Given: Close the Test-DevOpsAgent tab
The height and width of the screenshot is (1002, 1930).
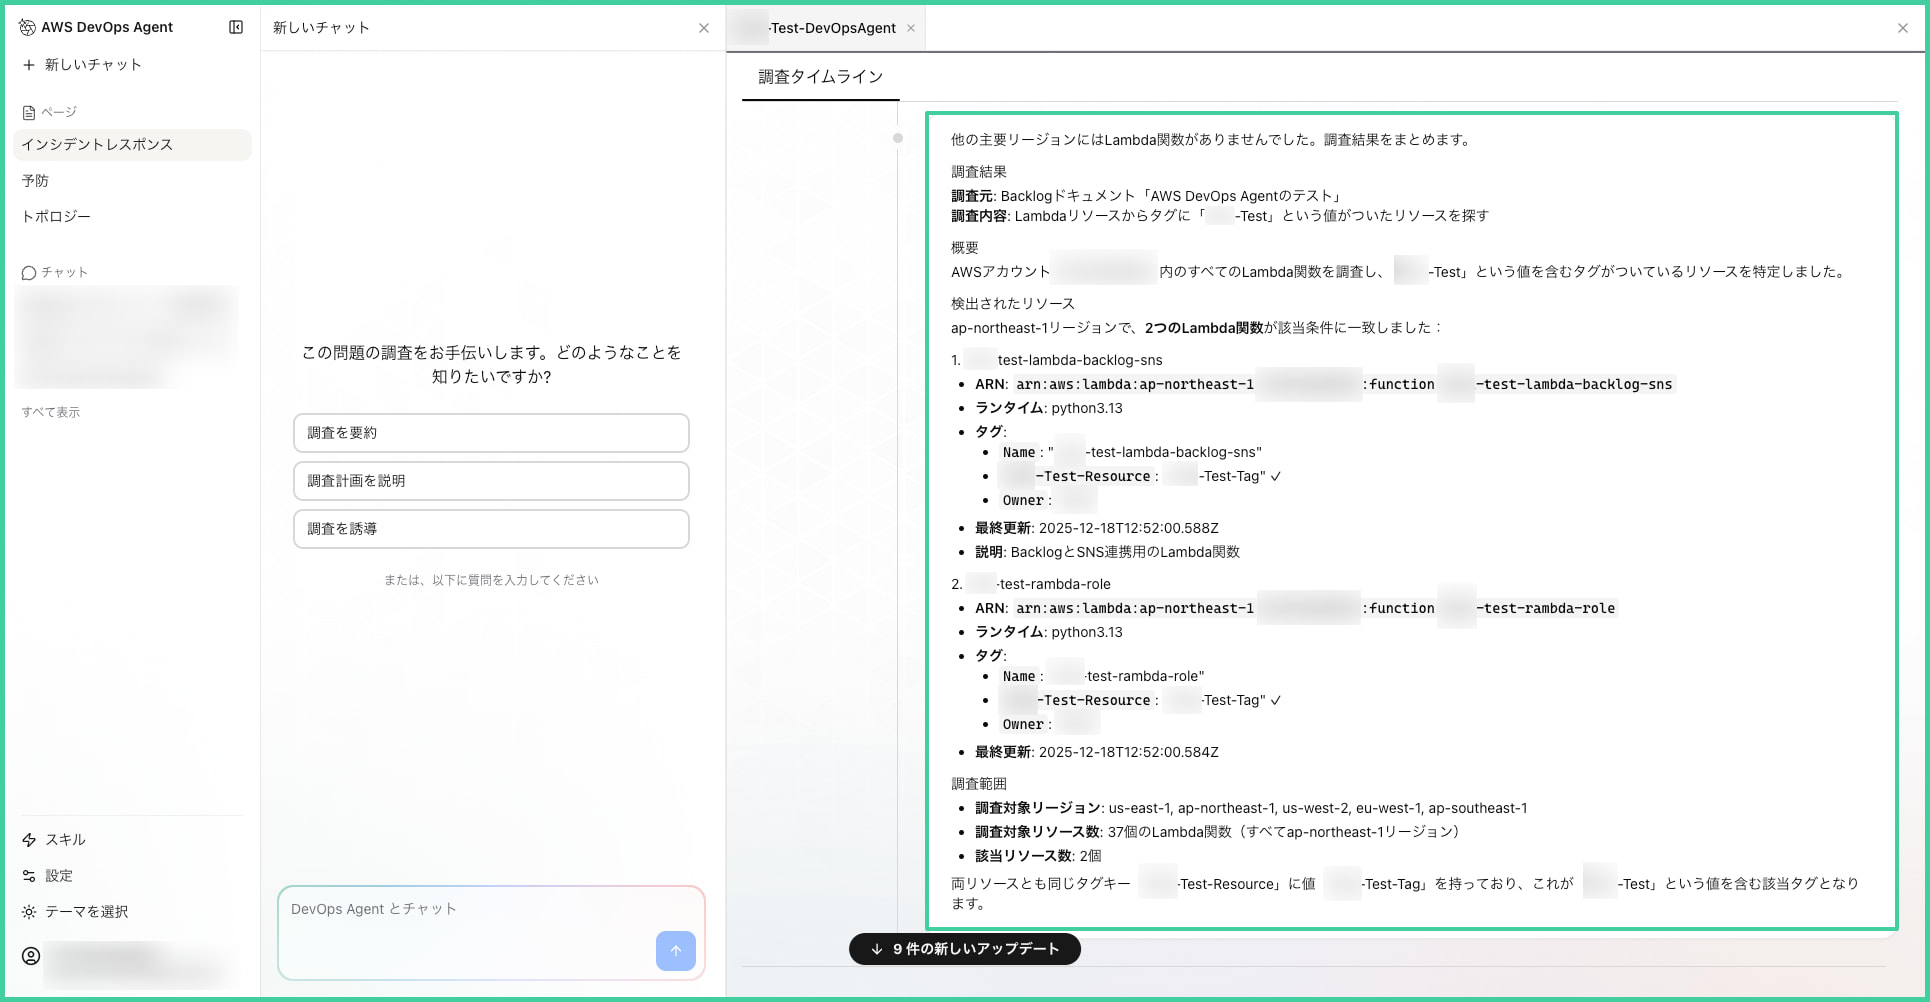Looking at the screenshot, I should 911,28.
